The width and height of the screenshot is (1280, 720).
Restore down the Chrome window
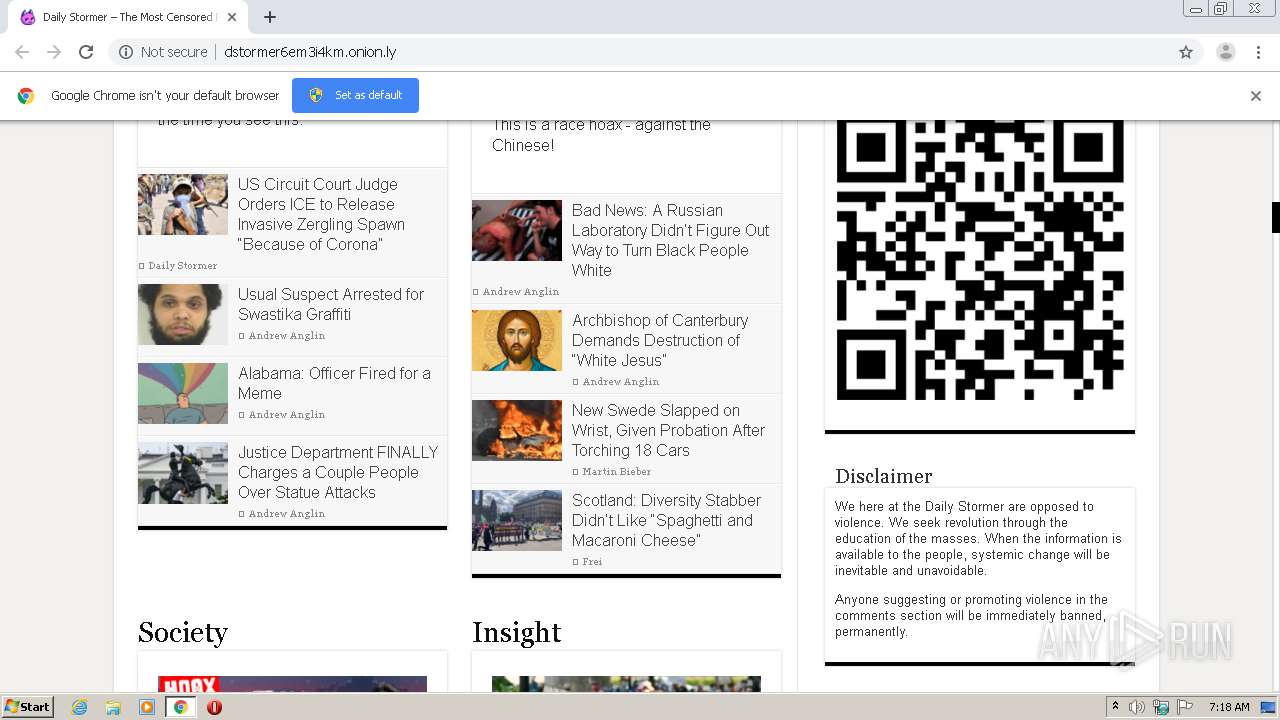1221,9
